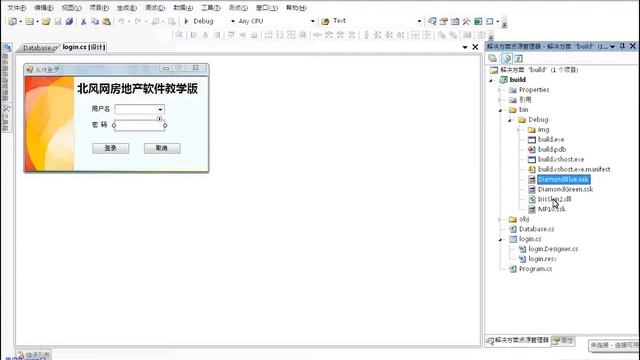This screenshot has height=360, width=640.
Task: Select IrisSkin2.dll in the tree
Action: [554, 199]
